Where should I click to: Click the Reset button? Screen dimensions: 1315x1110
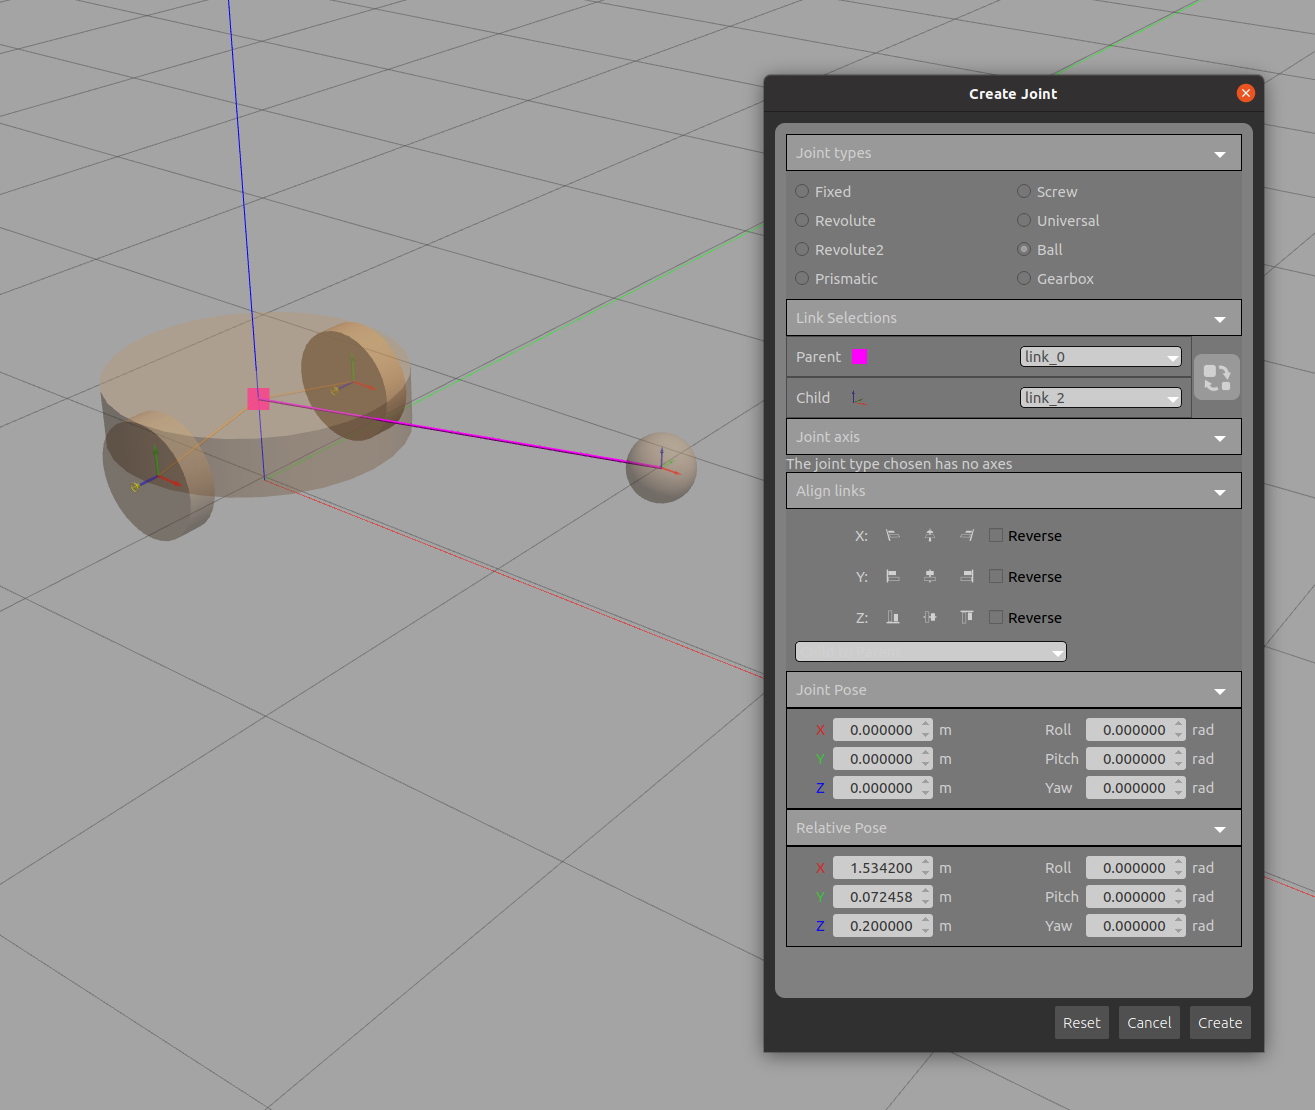(1081, 1023)
